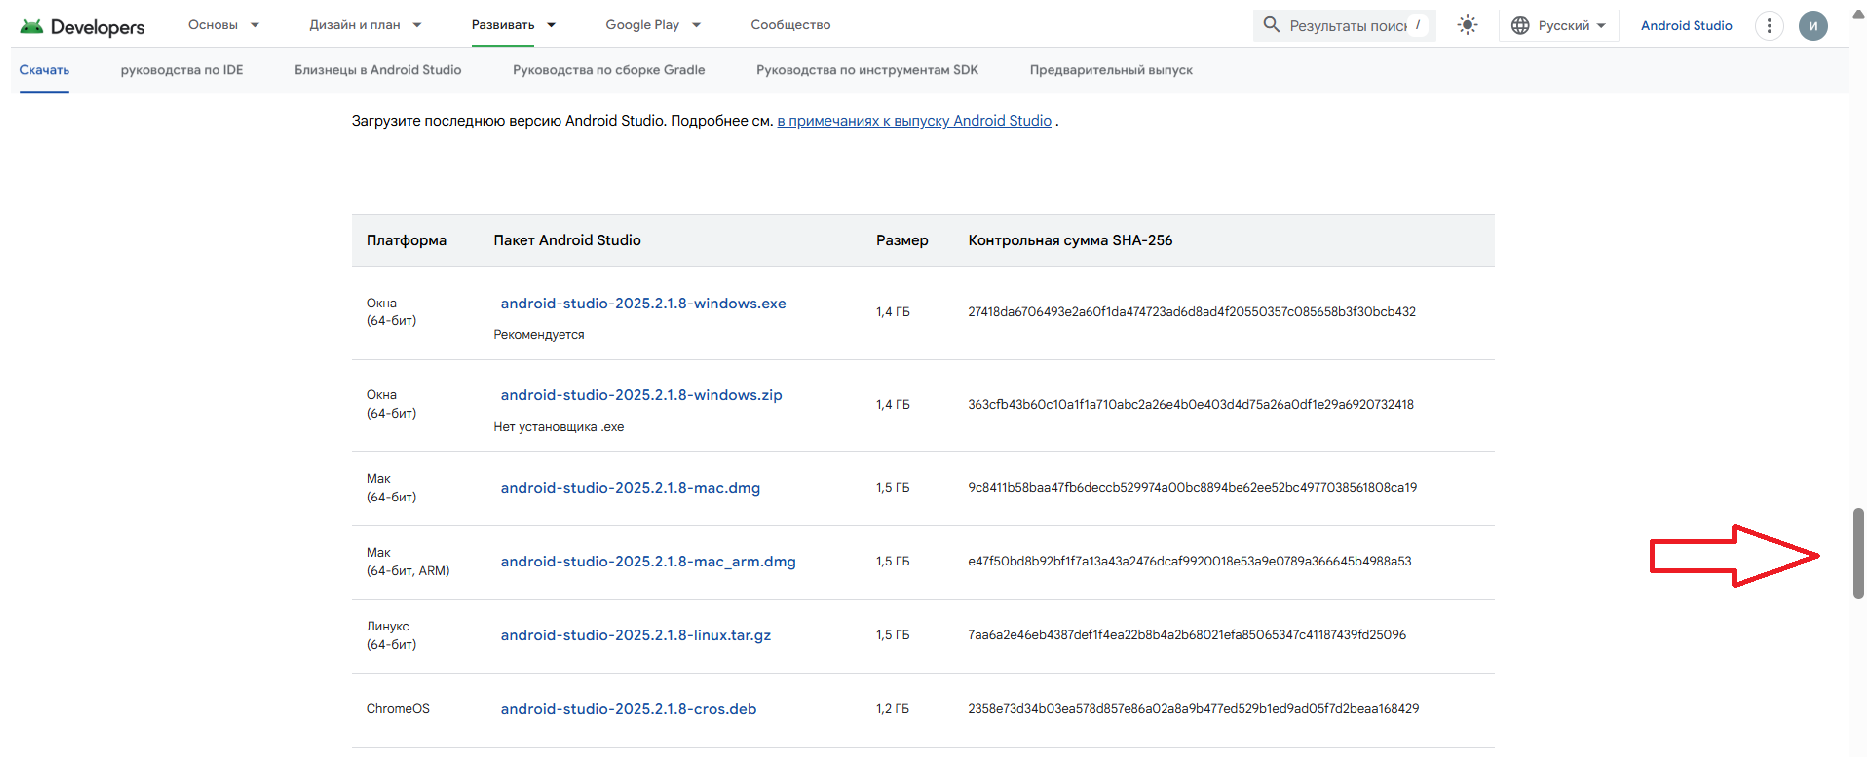Open the Сообщество menu item
1870x757 pixels.
[790, 25]
